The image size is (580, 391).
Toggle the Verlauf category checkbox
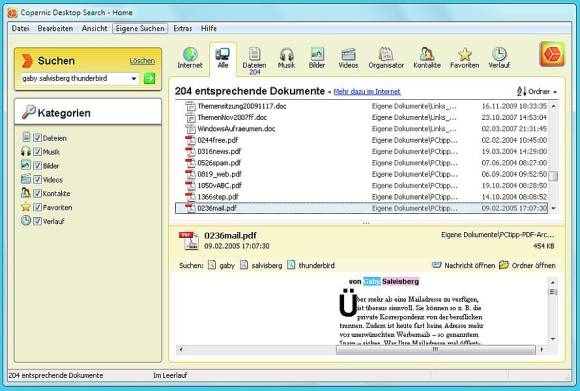pos(37,221)
